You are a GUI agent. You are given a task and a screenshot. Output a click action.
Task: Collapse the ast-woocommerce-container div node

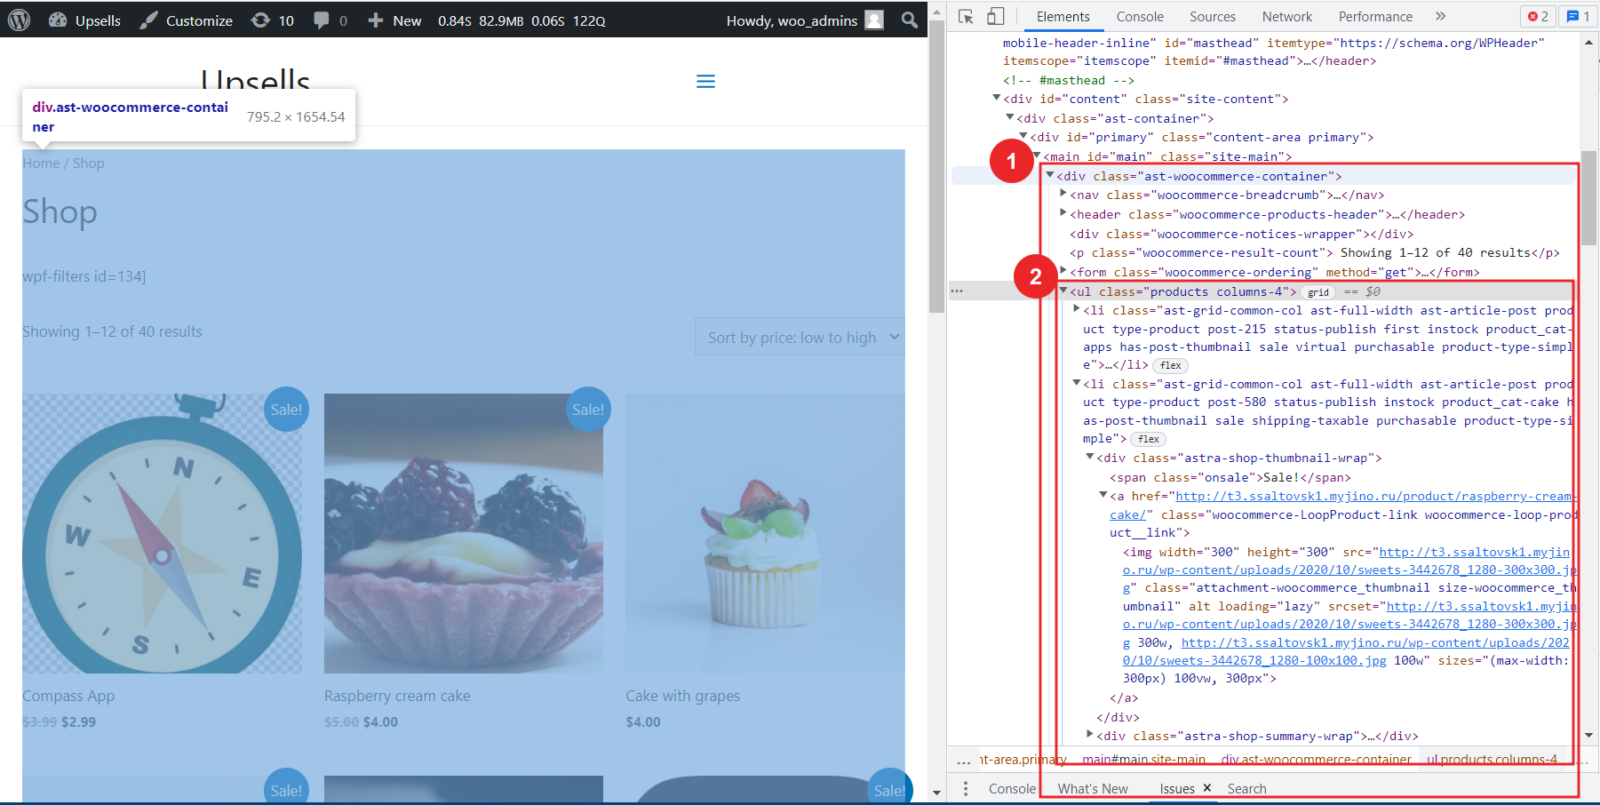tap(1050, 175)
